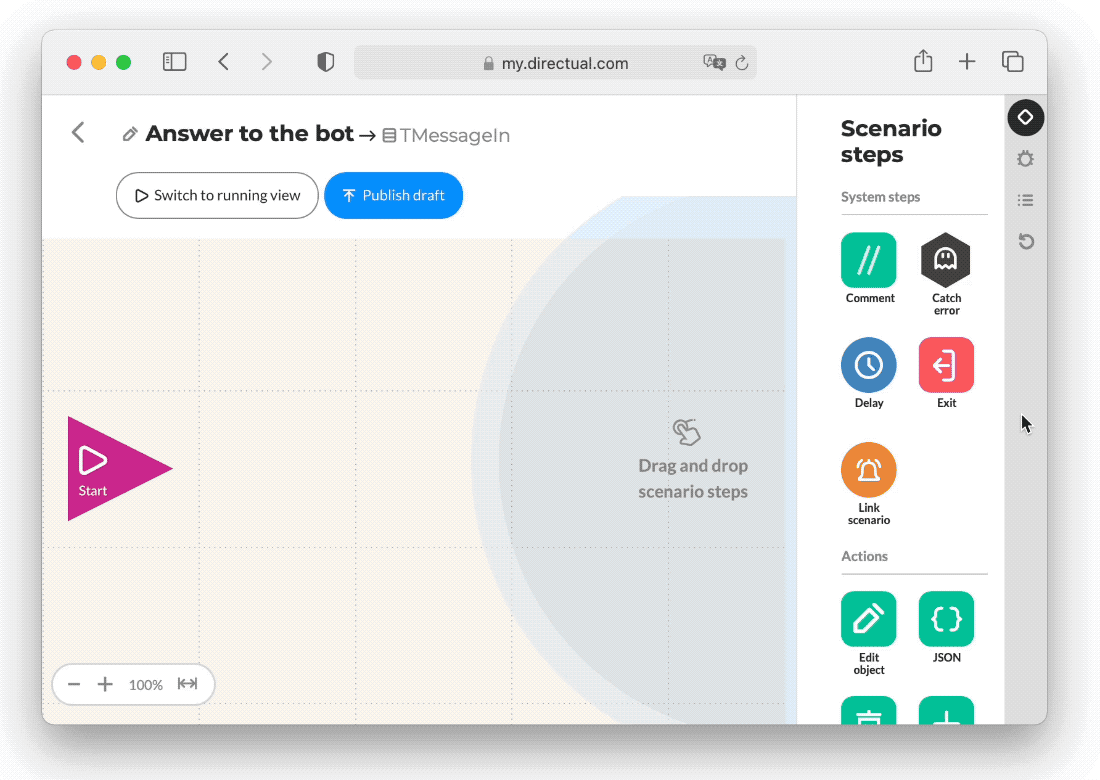The width and height of the screenshot is (1100, 780).
Task: Select the Delay step icon
Action: tap(868, 366)
